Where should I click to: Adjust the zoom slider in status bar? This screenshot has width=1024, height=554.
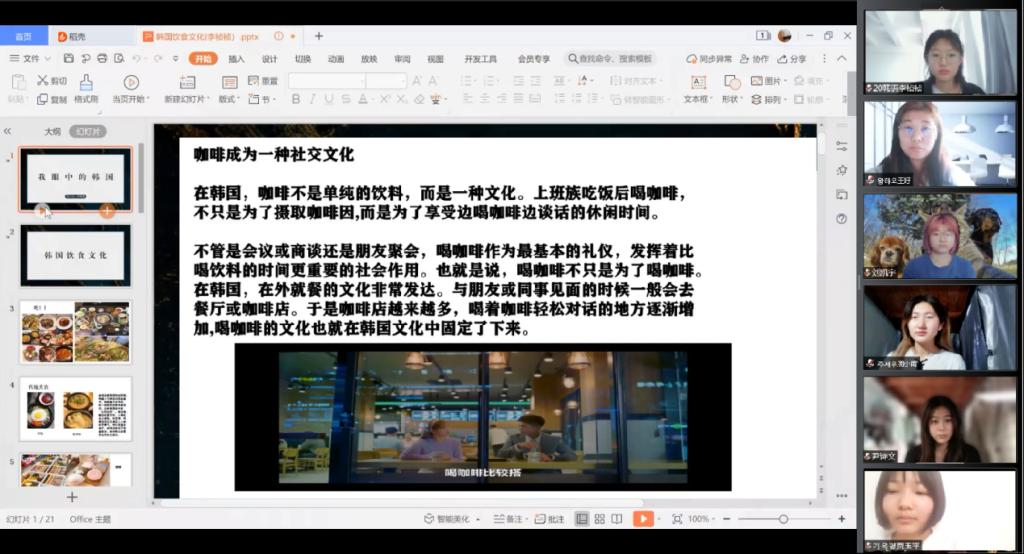pyautogui.click(x=783, y=519)
